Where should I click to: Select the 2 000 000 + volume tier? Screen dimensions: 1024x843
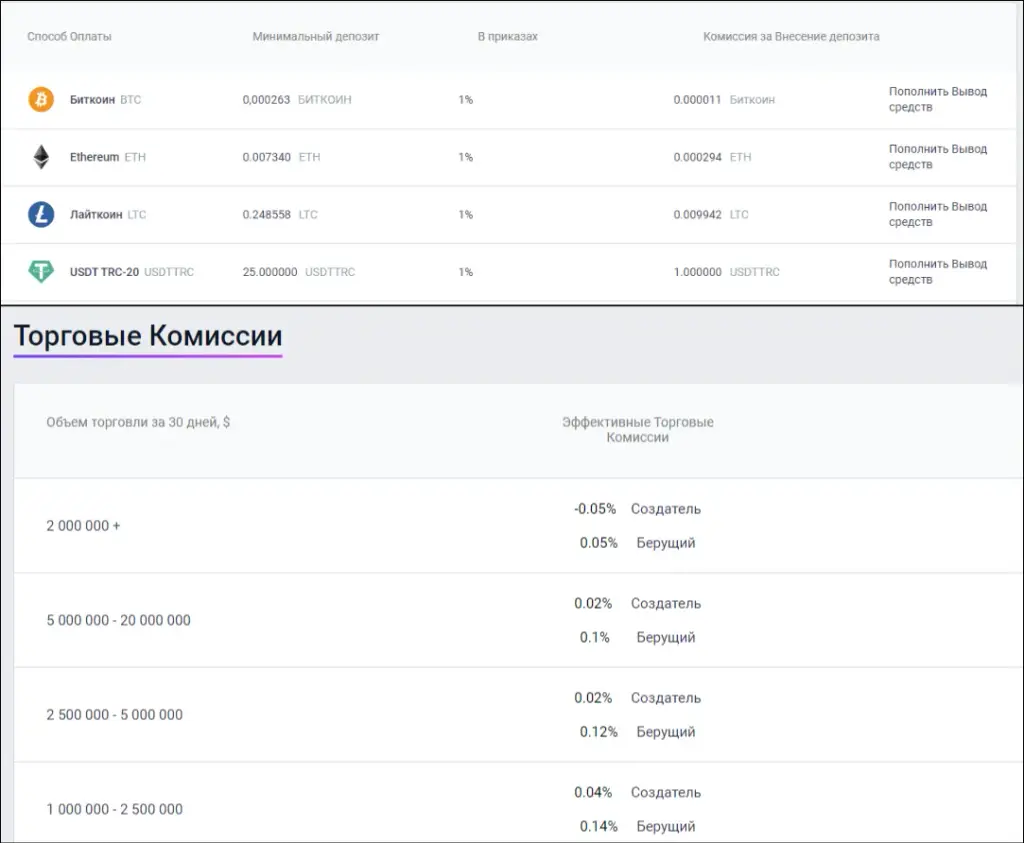(x=83, y=526)
